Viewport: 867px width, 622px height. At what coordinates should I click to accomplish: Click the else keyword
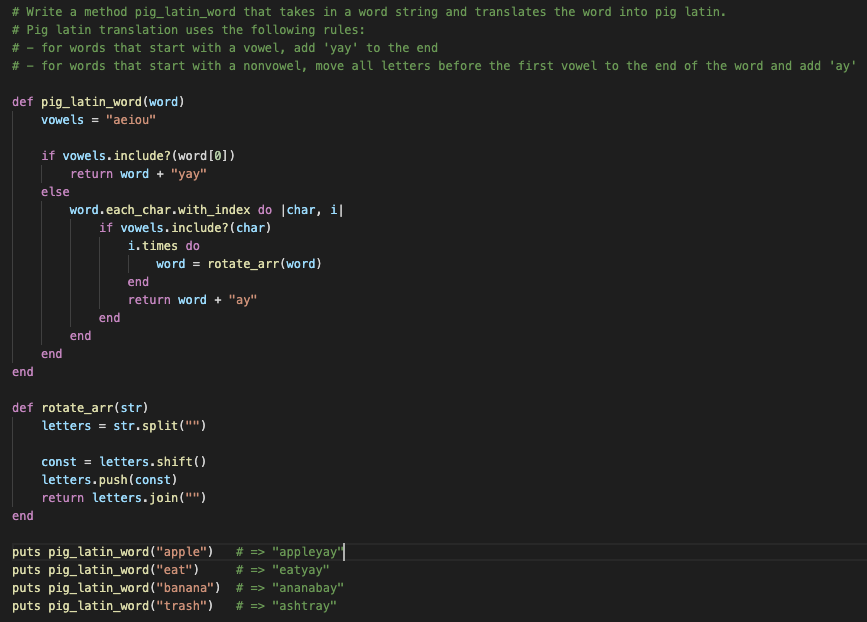tap(55, 192)
